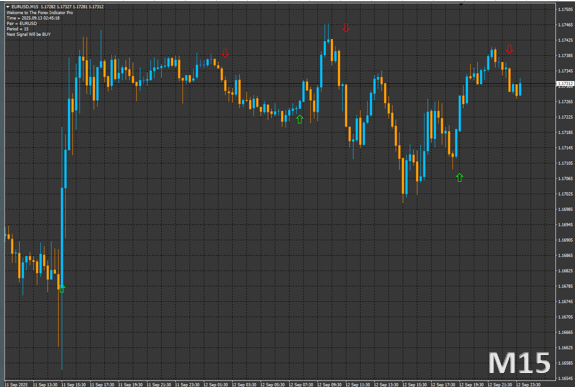The height and width of the screenshot is (387, 575).
Task: Click the 'Welcome to The Forex Indicator Pro' line
Action: click(x=40, y=12)
